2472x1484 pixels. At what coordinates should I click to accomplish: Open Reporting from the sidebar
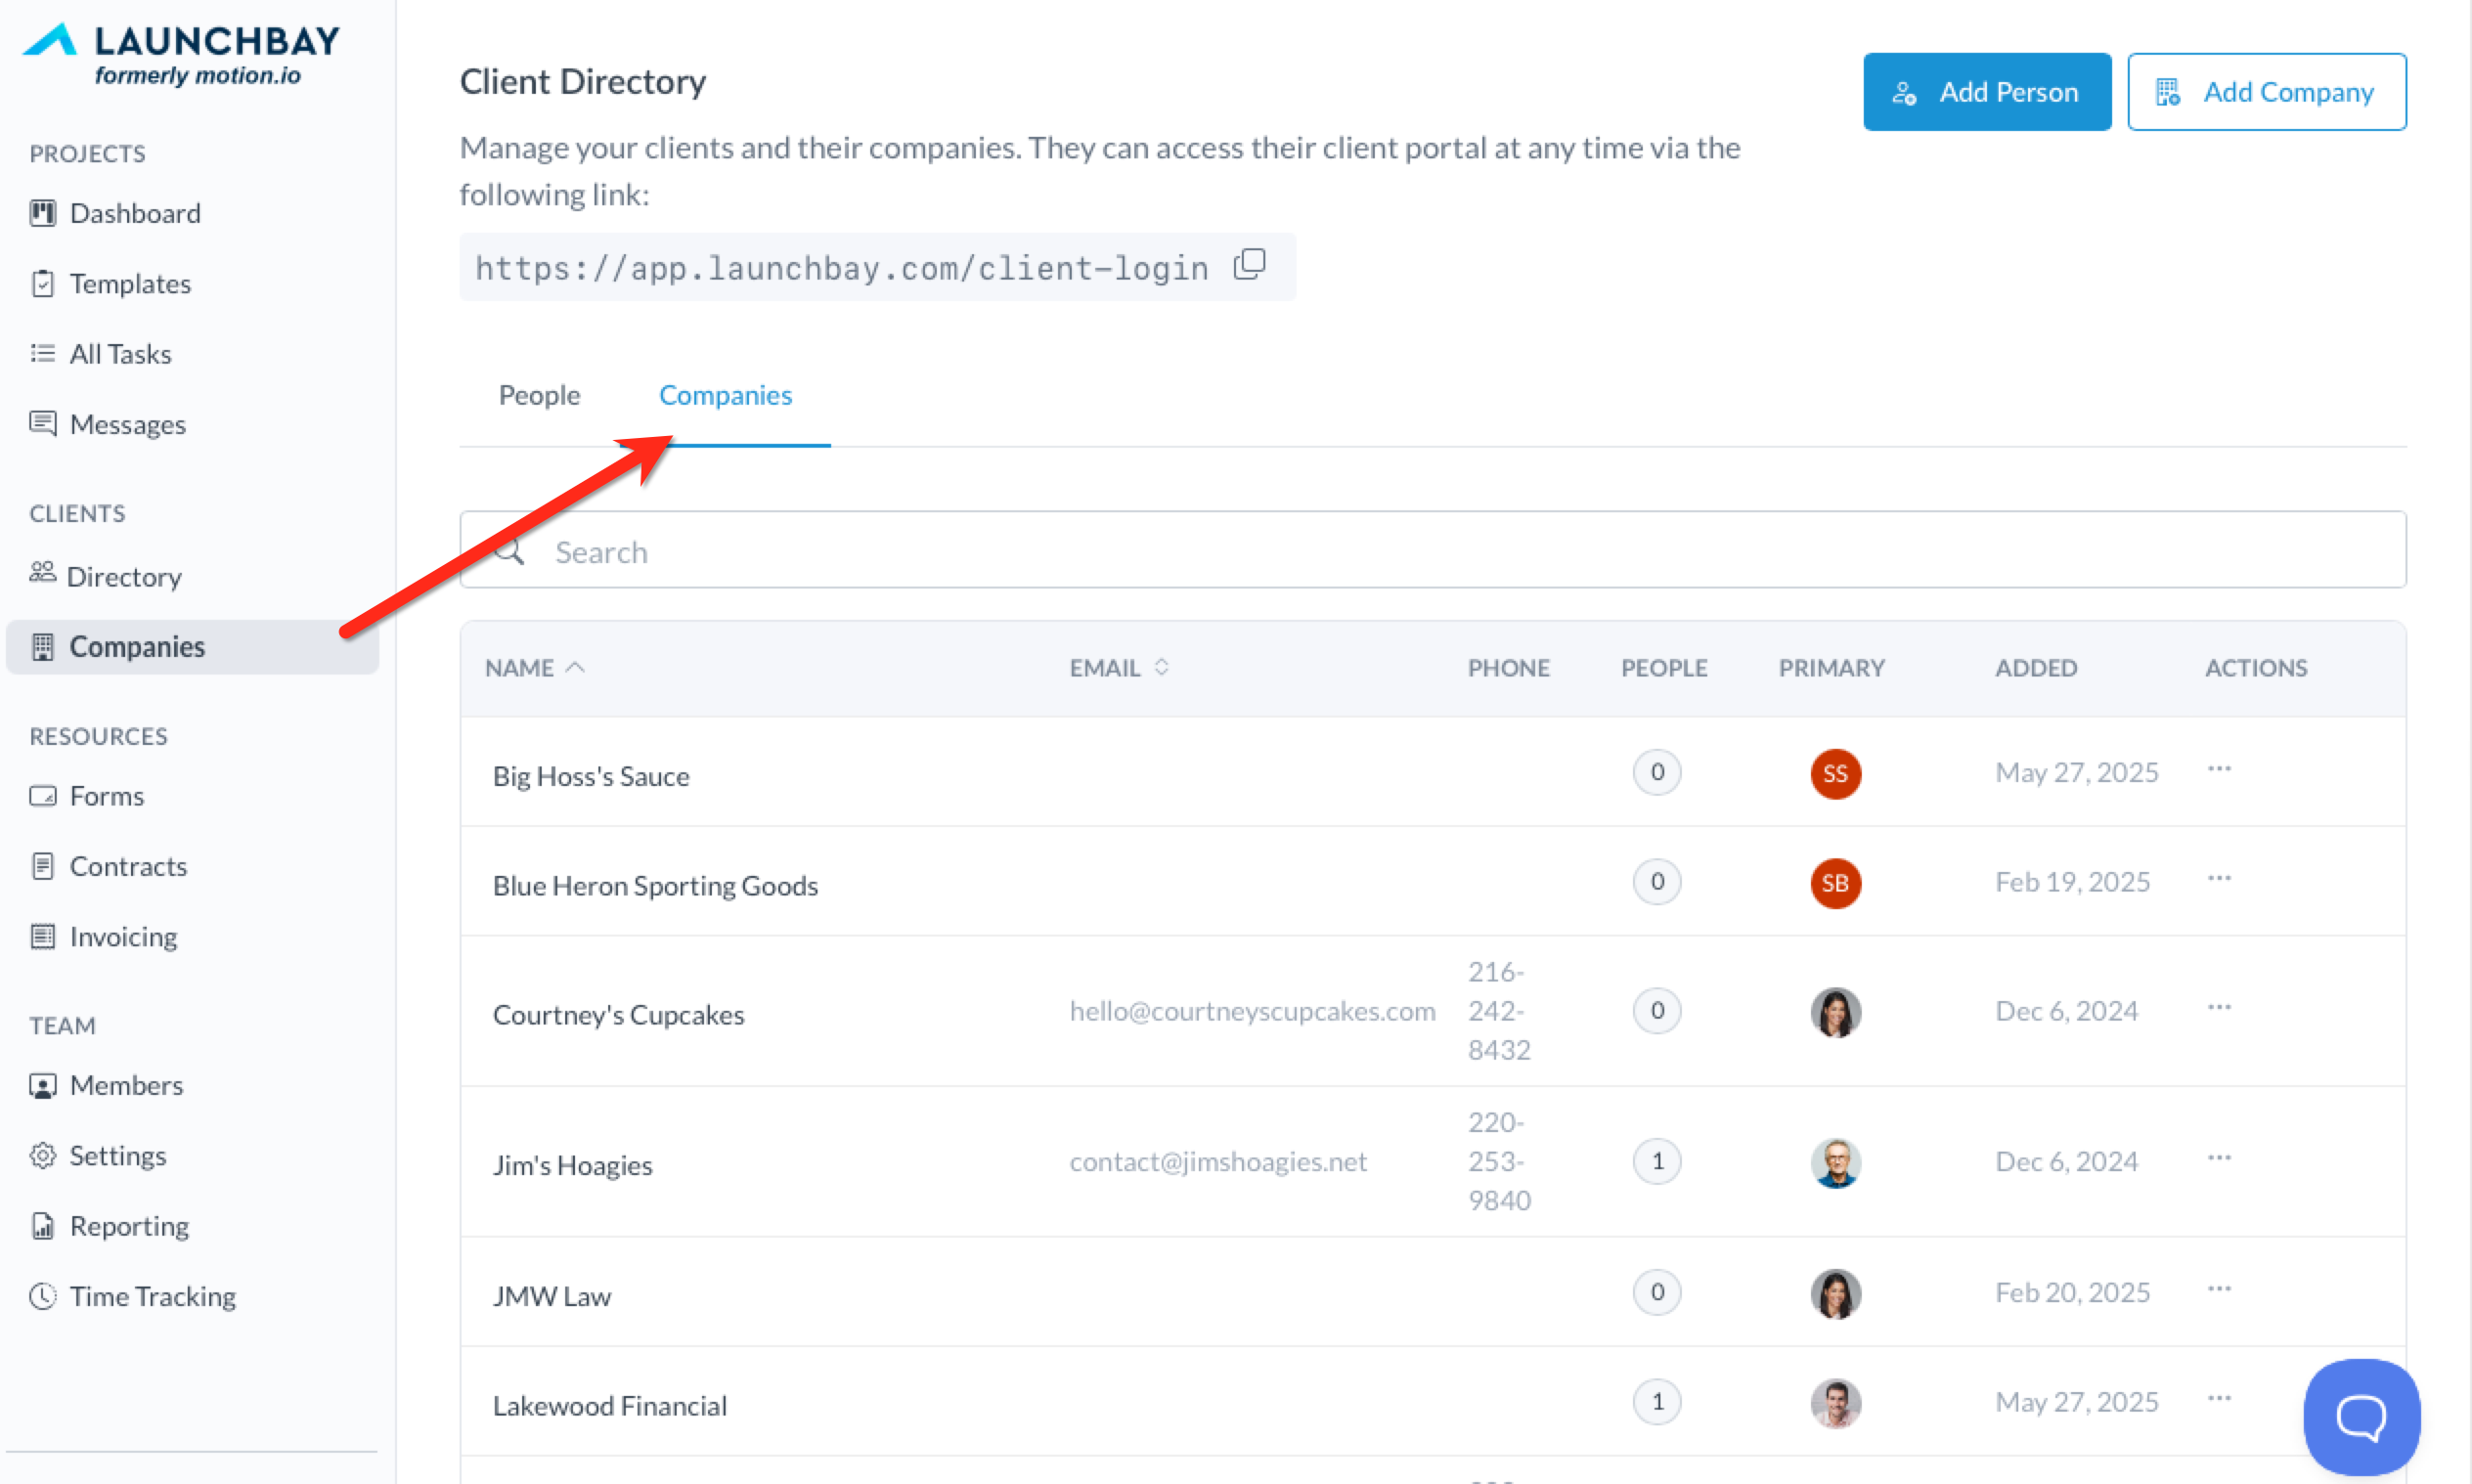tap(129, 1226)
